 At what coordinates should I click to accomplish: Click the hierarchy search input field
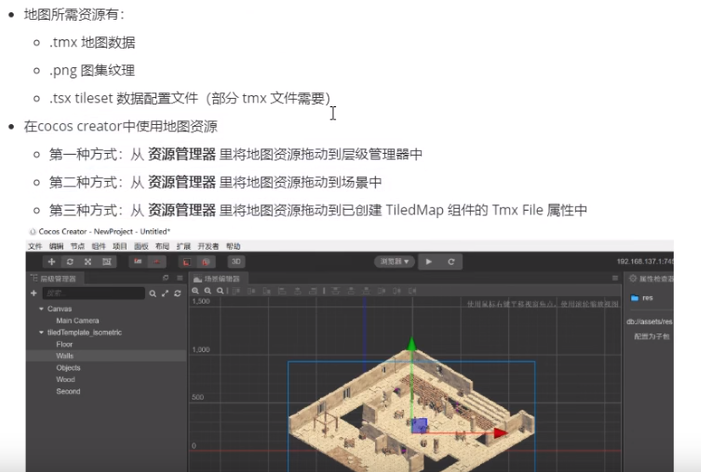(93, 293)
